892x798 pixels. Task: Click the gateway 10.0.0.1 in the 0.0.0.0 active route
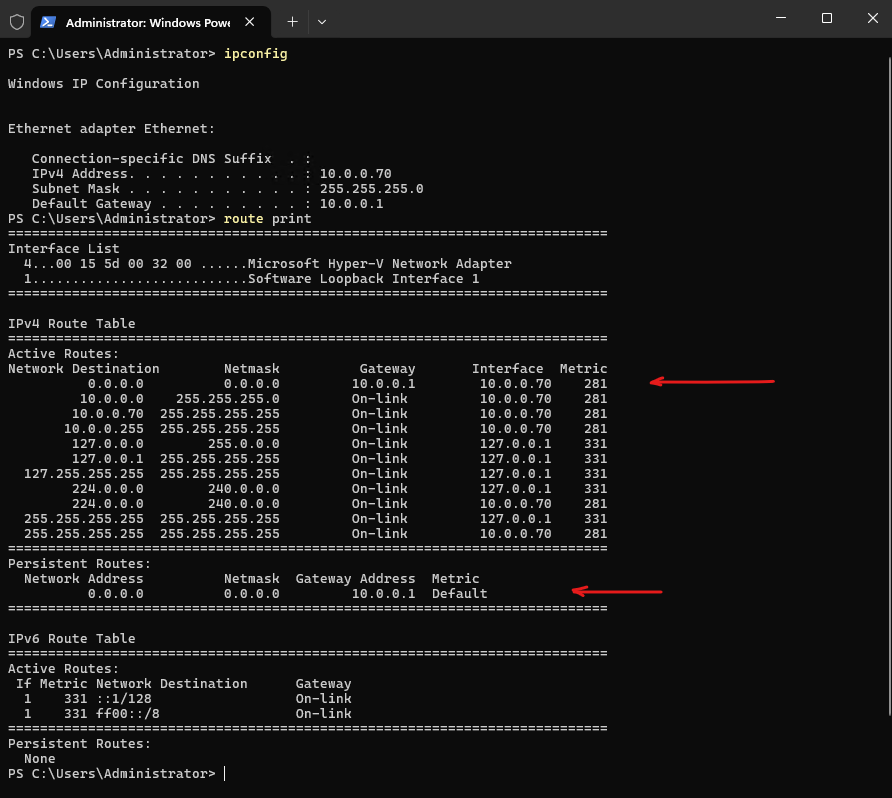pyautogui.click(x=383, y=384)
